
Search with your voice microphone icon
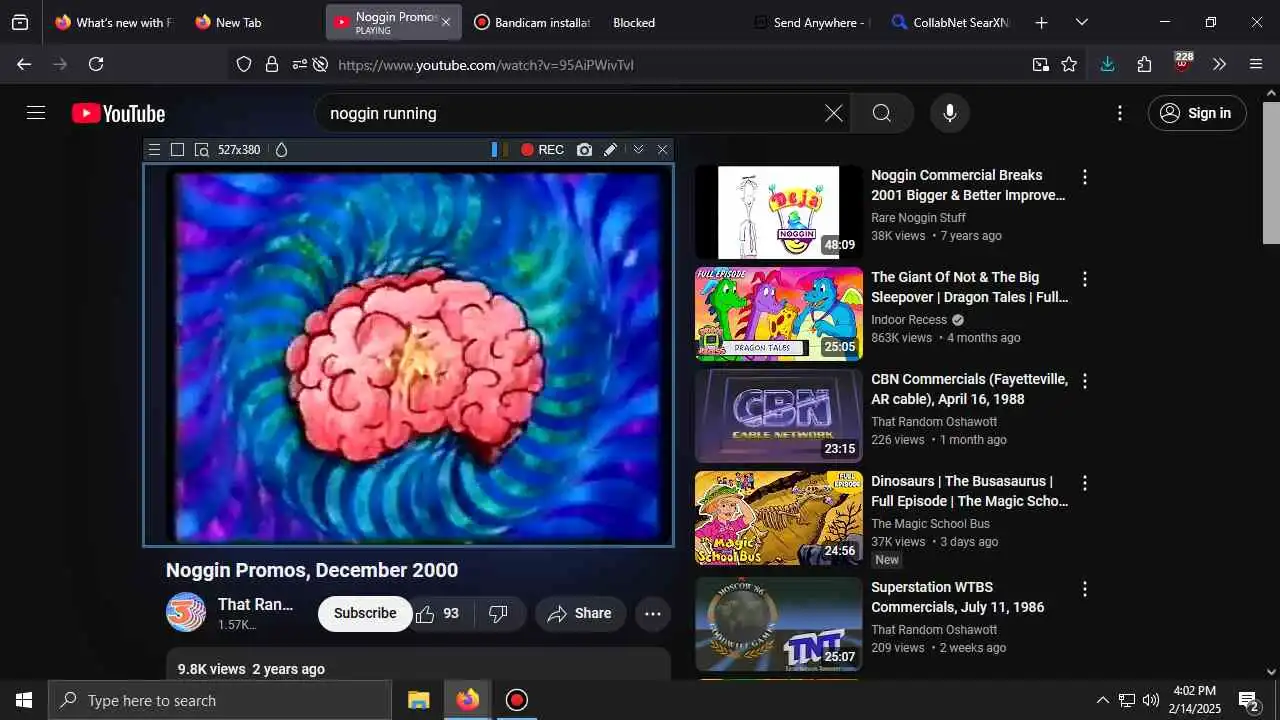pos(950,113)
